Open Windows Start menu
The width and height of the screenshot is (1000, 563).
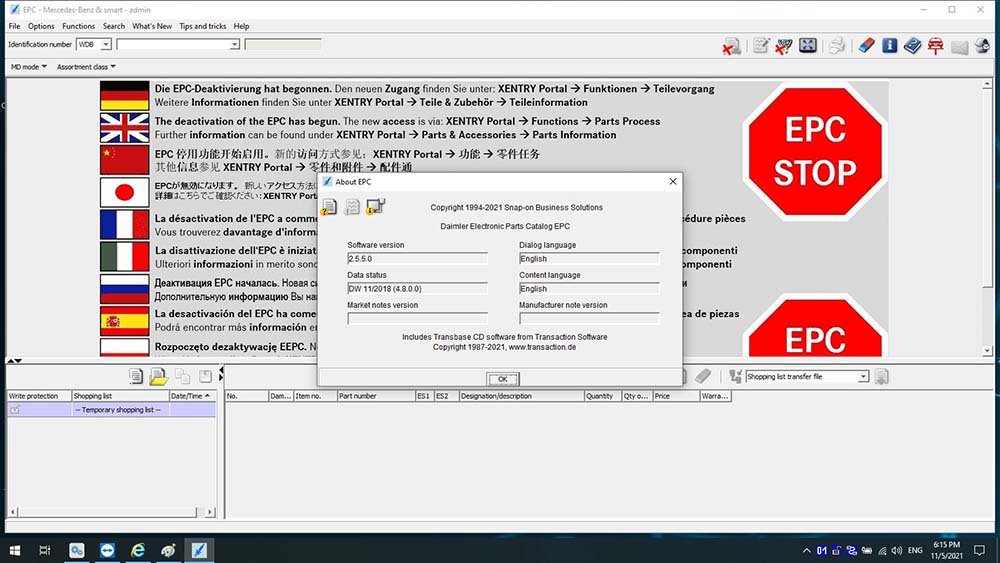pos(15,550)
